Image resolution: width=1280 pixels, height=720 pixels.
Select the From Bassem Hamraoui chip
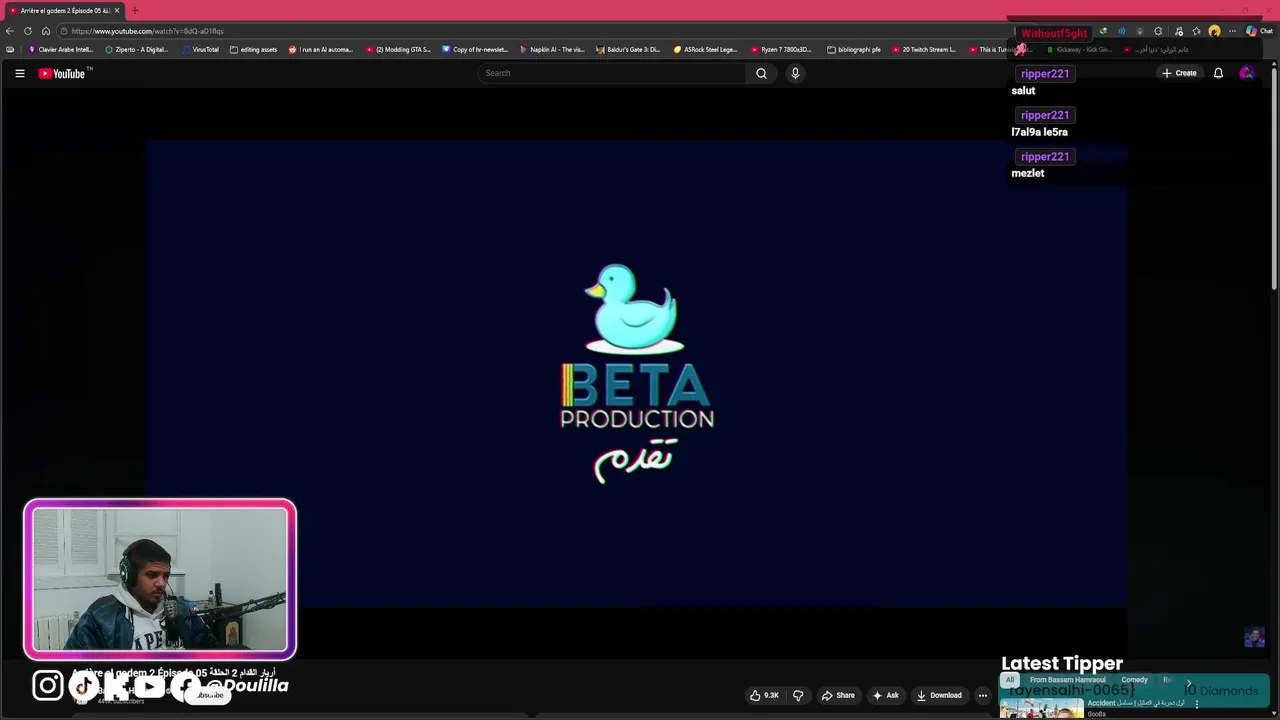coord(1068,680)
